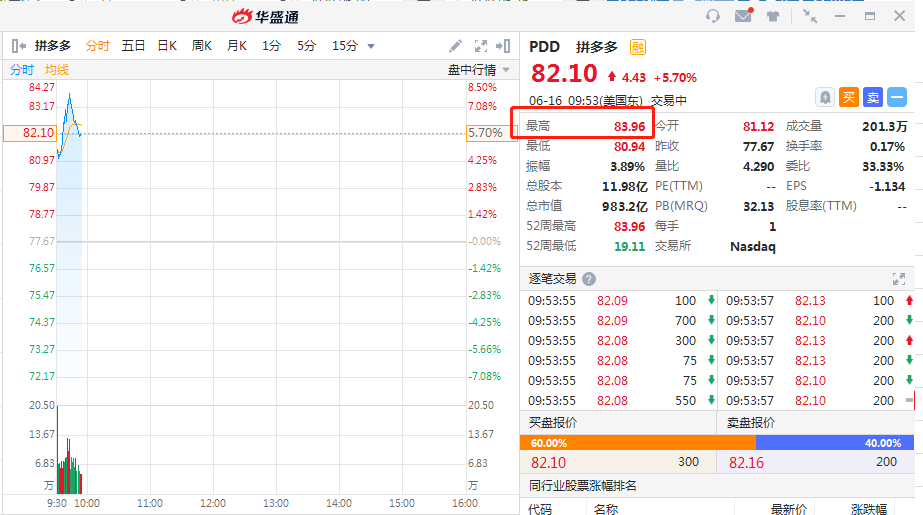Click the orange 60.00% bid ratio bar

pos(637,443)
